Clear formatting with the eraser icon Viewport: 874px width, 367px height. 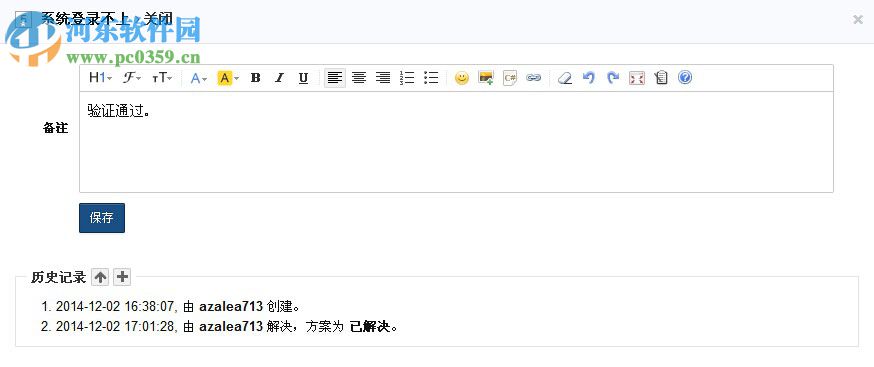tap(565, 78)
